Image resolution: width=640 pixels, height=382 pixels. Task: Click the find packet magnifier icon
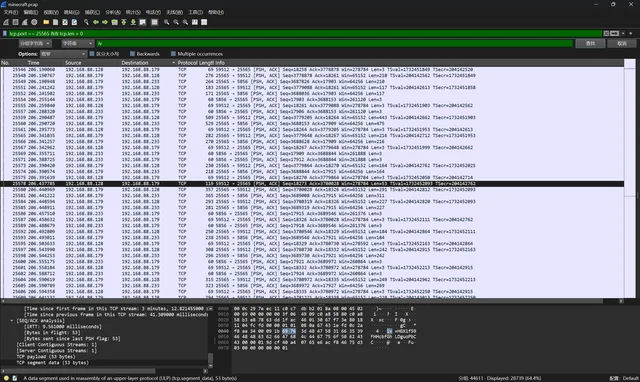[86, 22]
